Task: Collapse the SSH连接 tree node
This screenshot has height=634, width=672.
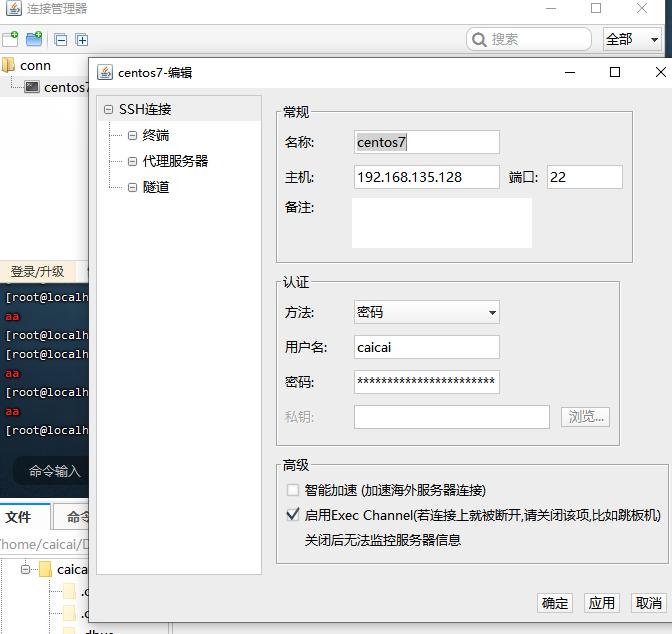Action: 108,110
